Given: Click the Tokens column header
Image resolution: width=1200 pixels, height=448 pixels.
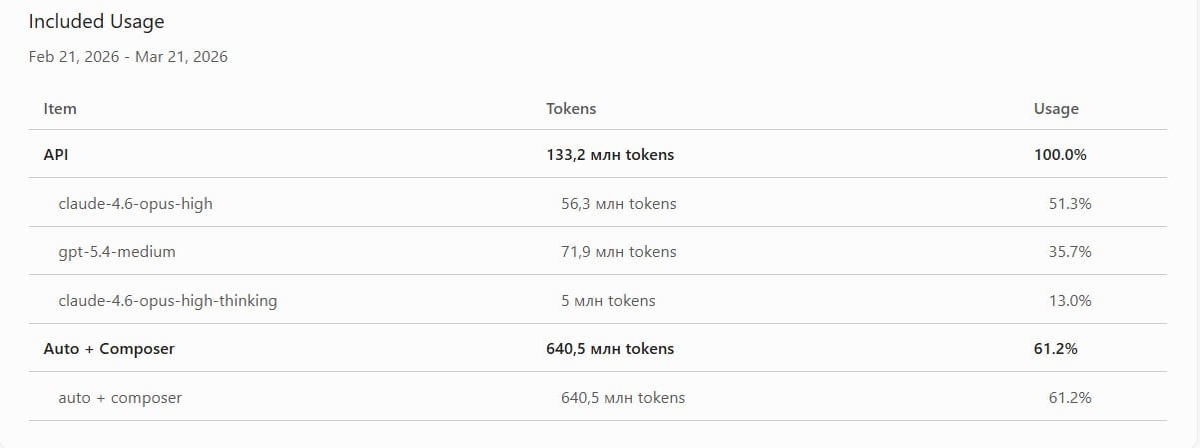Looking at the screenshot, I should coord(571,108).
